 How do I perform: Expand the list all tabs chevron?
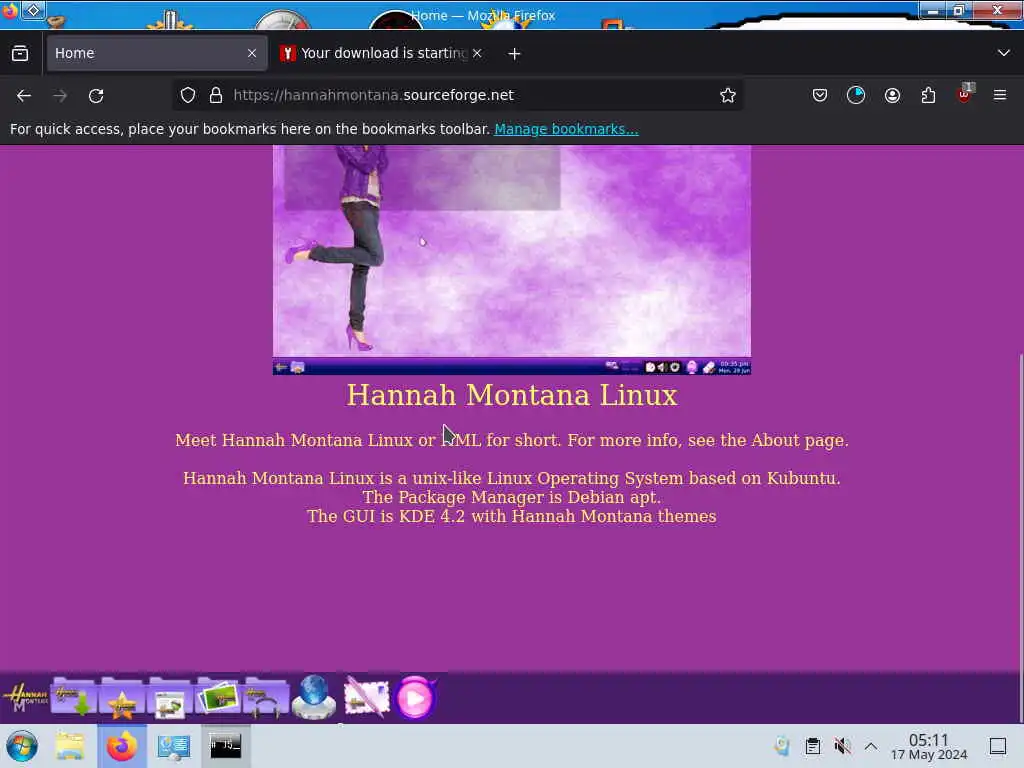(x=1004, y=53)
